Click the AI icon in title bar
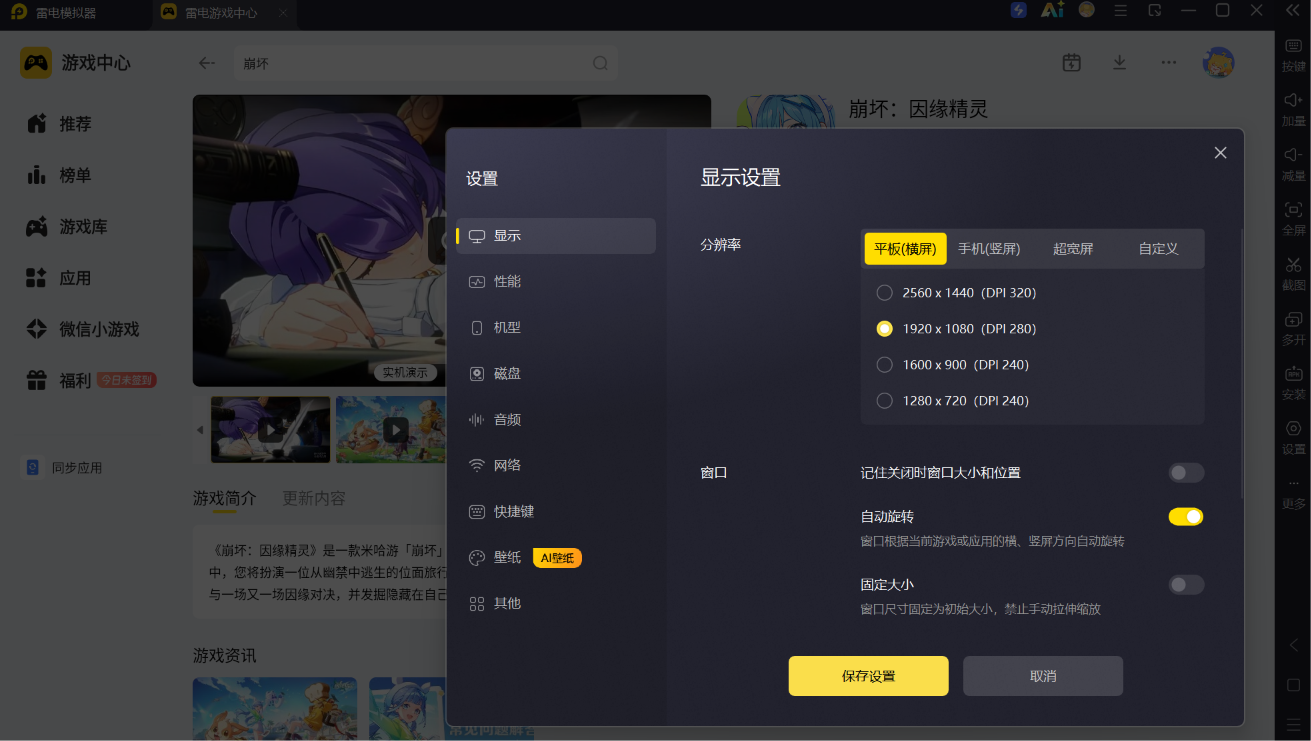This screenshot has height=741, width=1311. [x=1052, y=10]
